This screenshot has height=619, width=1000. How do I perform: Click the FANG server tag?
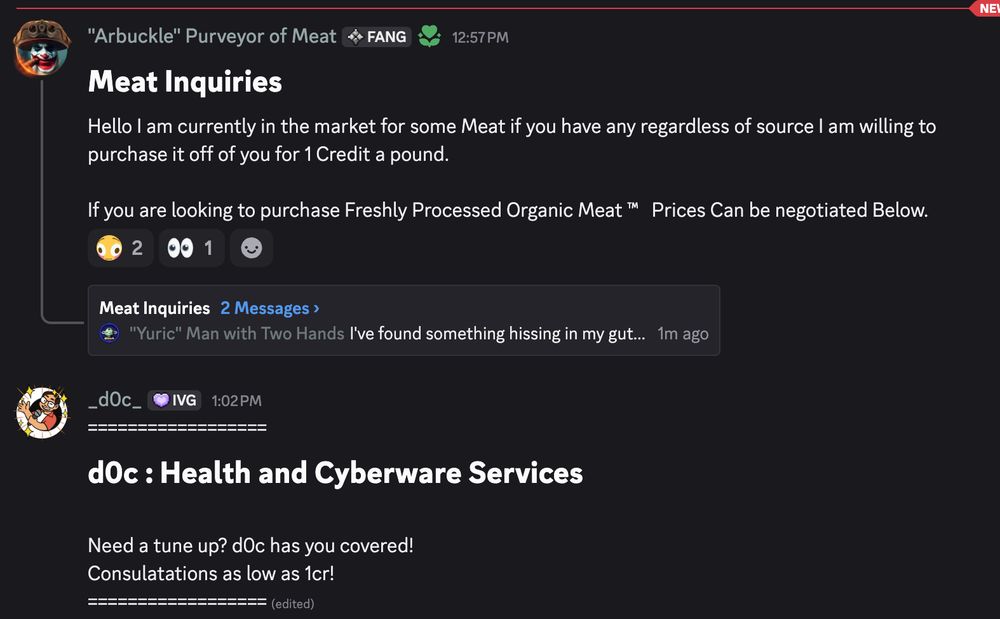point(376,37)
